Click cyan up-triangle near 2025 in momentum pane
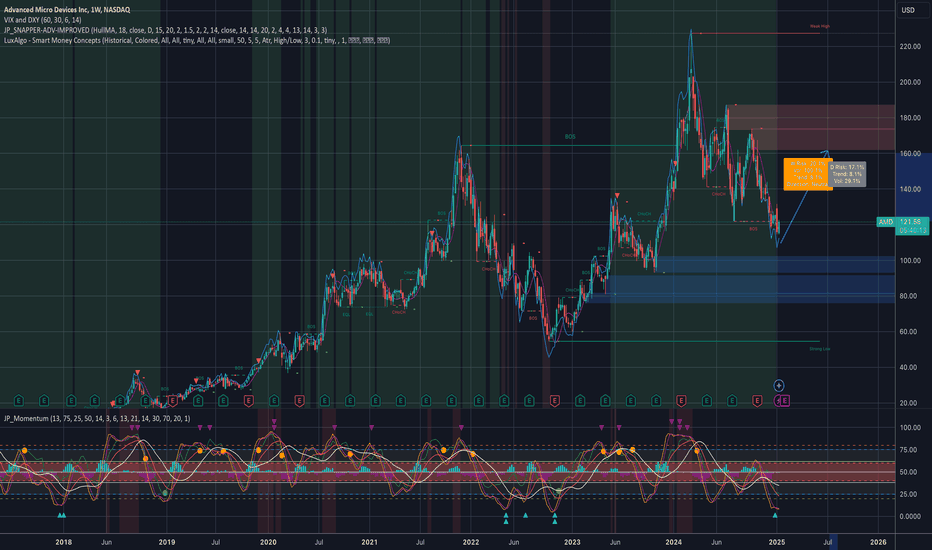The width and height of the screenshot is (932, 550). pos(774,516)
